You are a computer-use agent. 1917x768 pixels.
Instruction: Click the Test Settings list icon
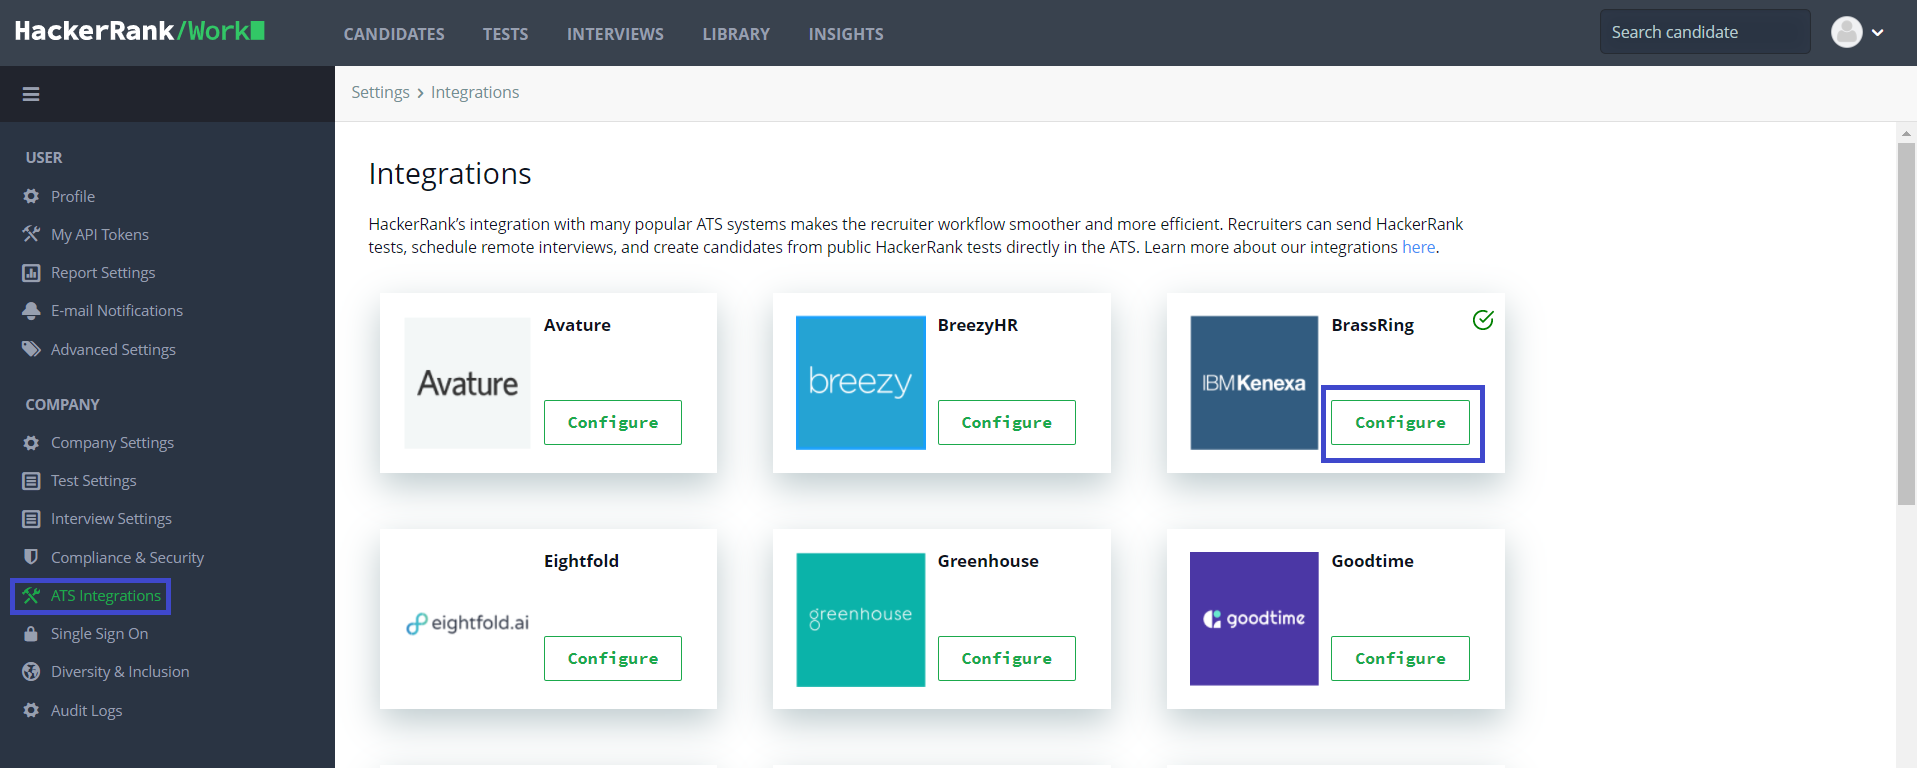31,481
